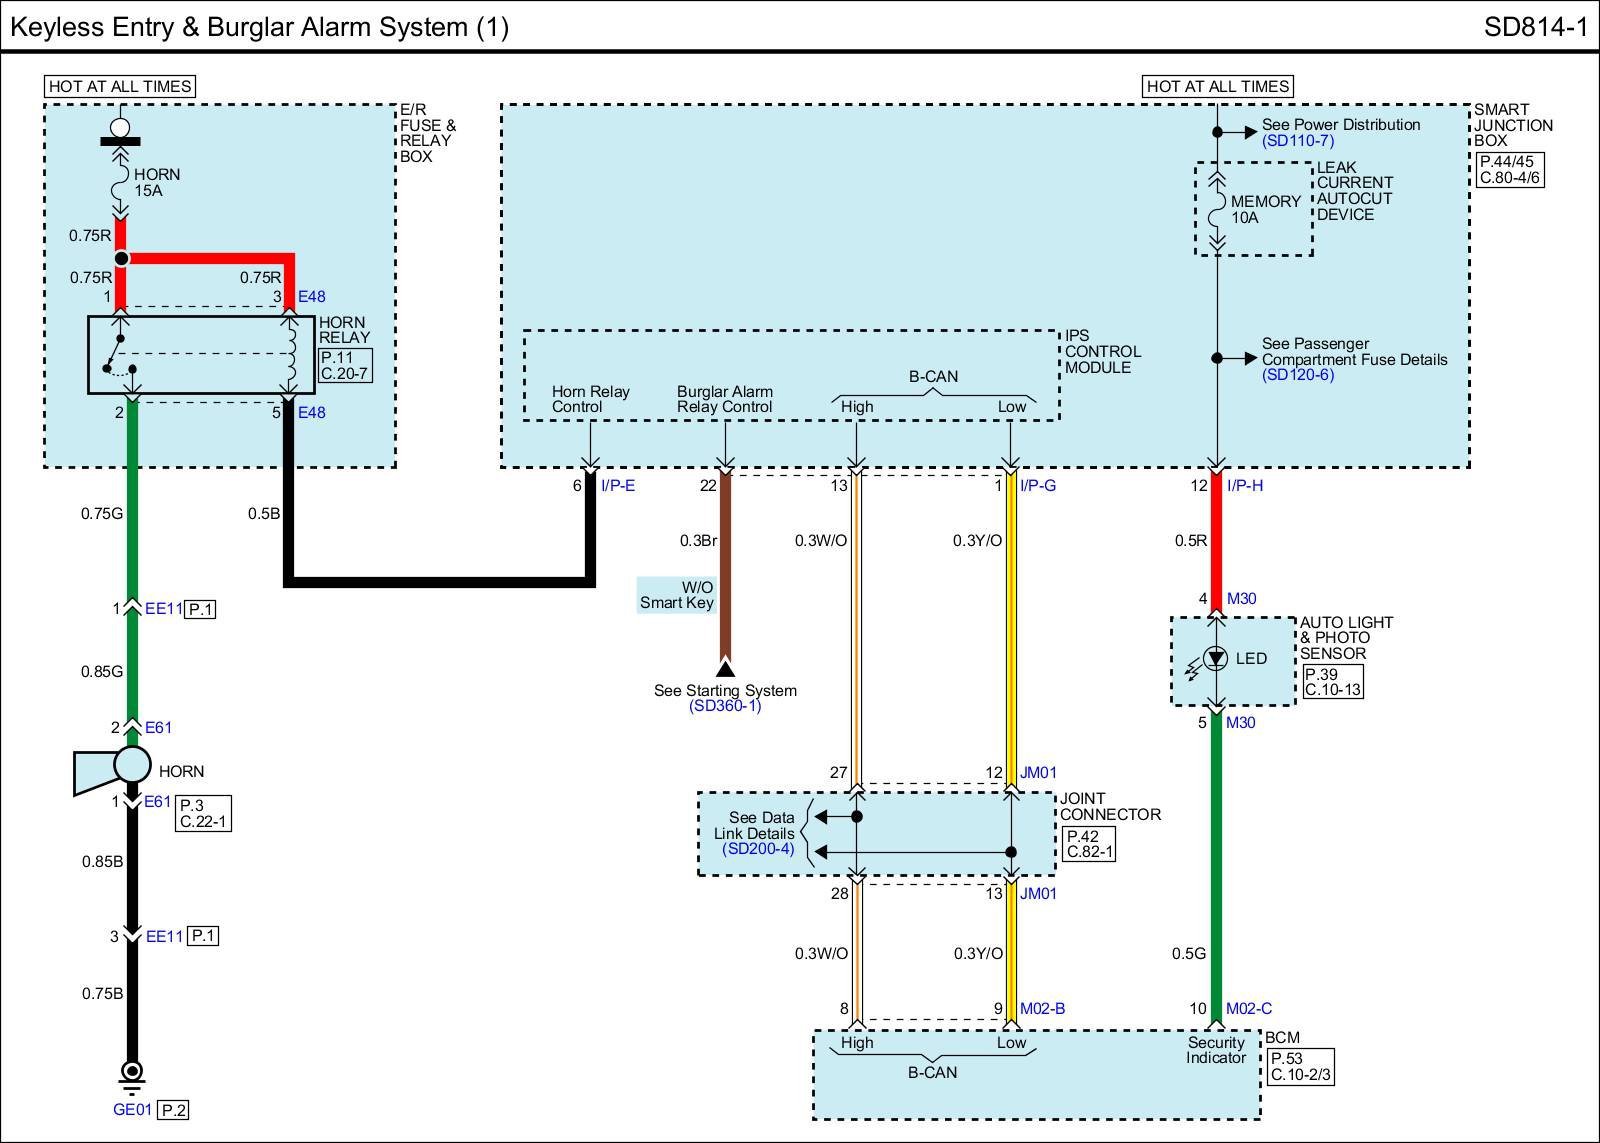Image resolution: width=1600 pixels, height=1143 pixels.
Task: Open the SD200-4 data link details
Action: pyautogui.click(x=758, y=849)
